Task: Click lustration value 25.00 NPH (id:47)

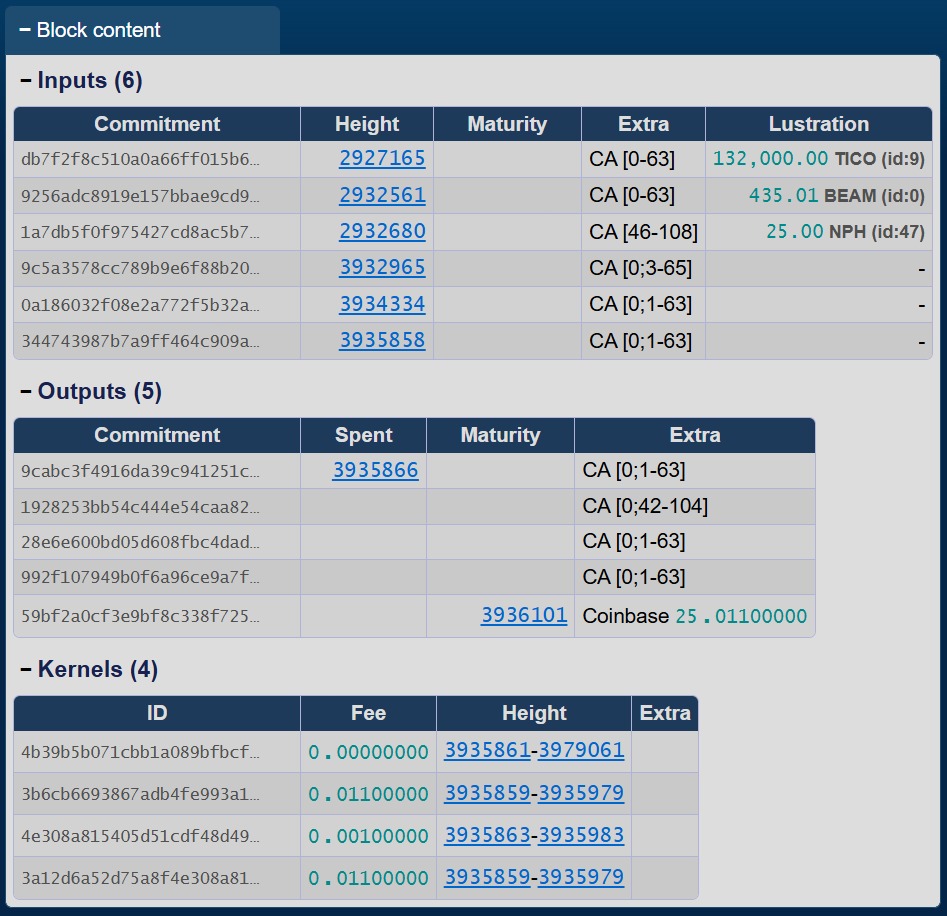Action: (846, 232)
